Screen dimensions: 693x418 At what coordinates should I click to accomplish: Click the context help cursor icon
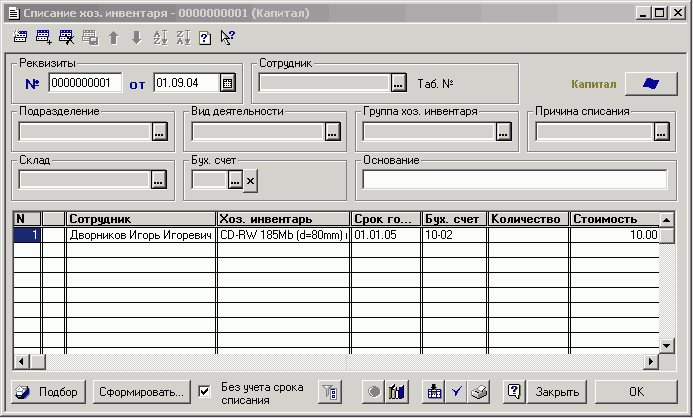[227, 37]
